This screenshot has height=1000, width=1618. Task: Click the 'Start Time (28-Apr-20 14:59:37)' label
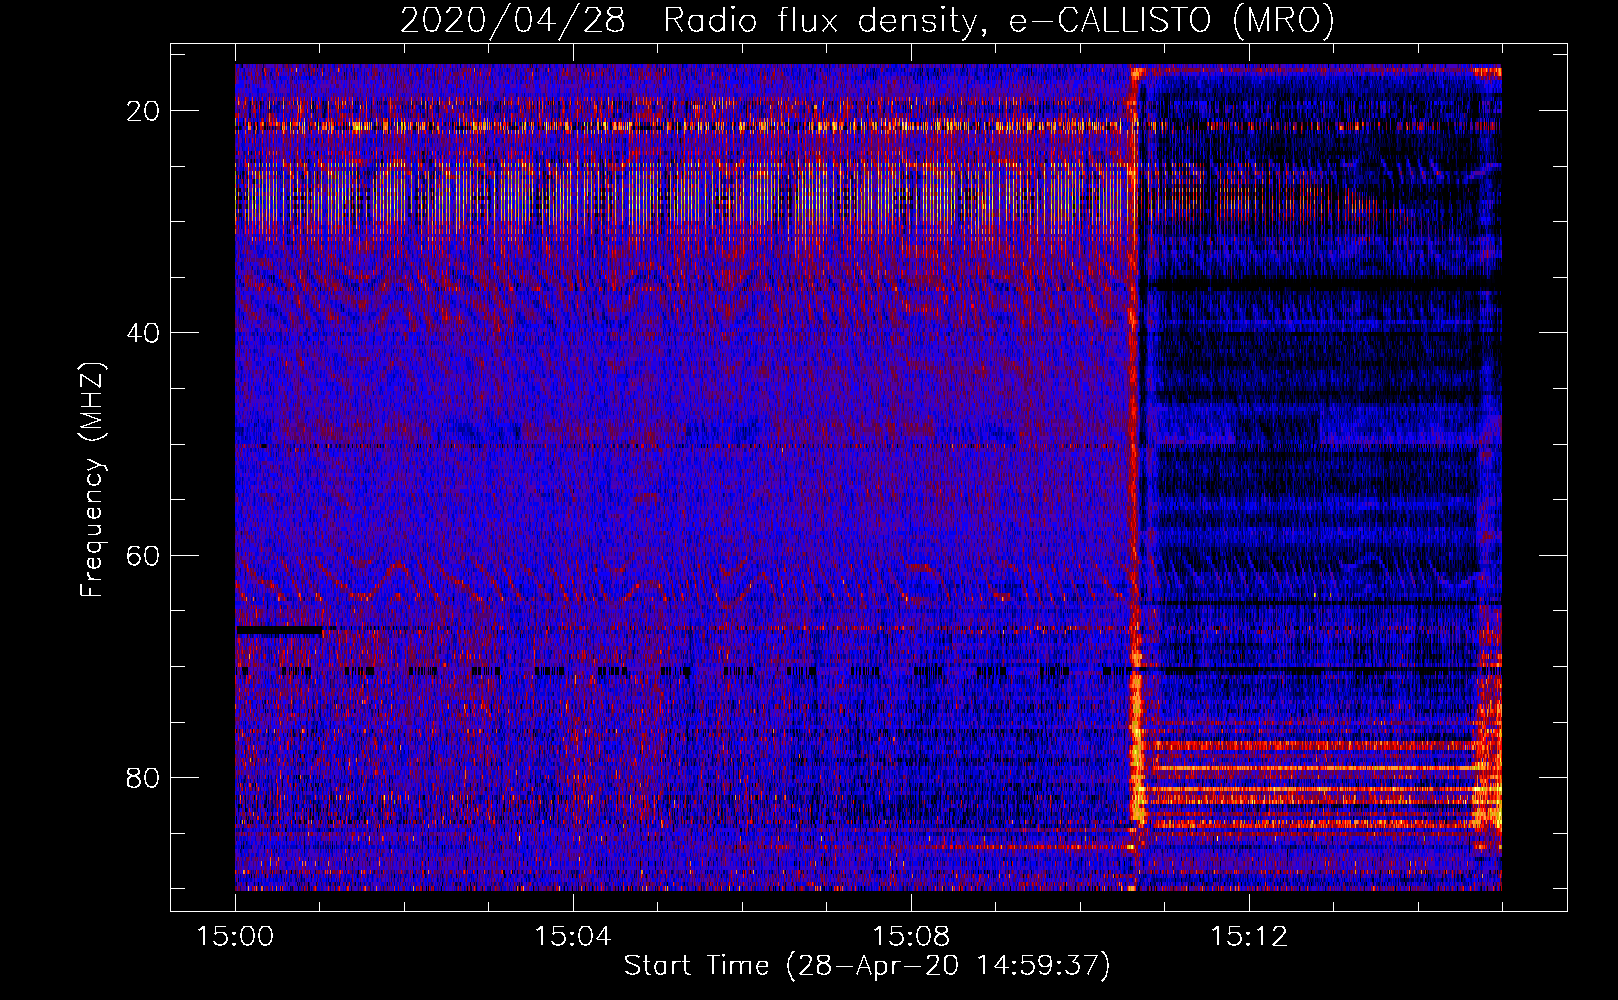point(867,965)
